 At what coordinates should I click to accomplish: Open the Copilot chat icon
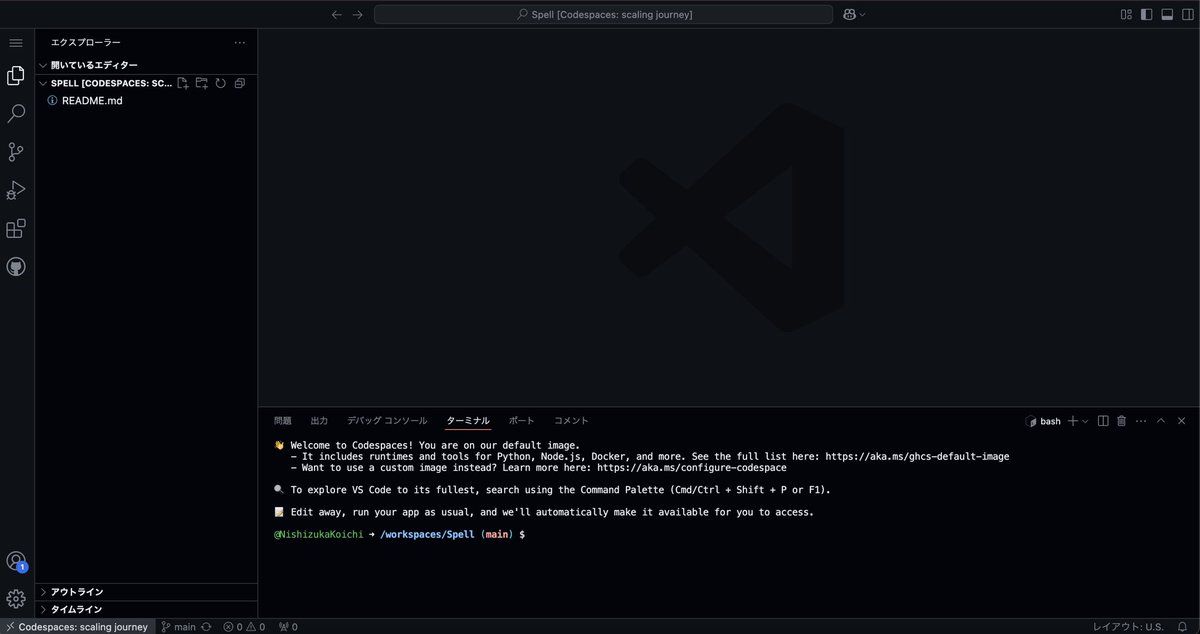point(849,14)
